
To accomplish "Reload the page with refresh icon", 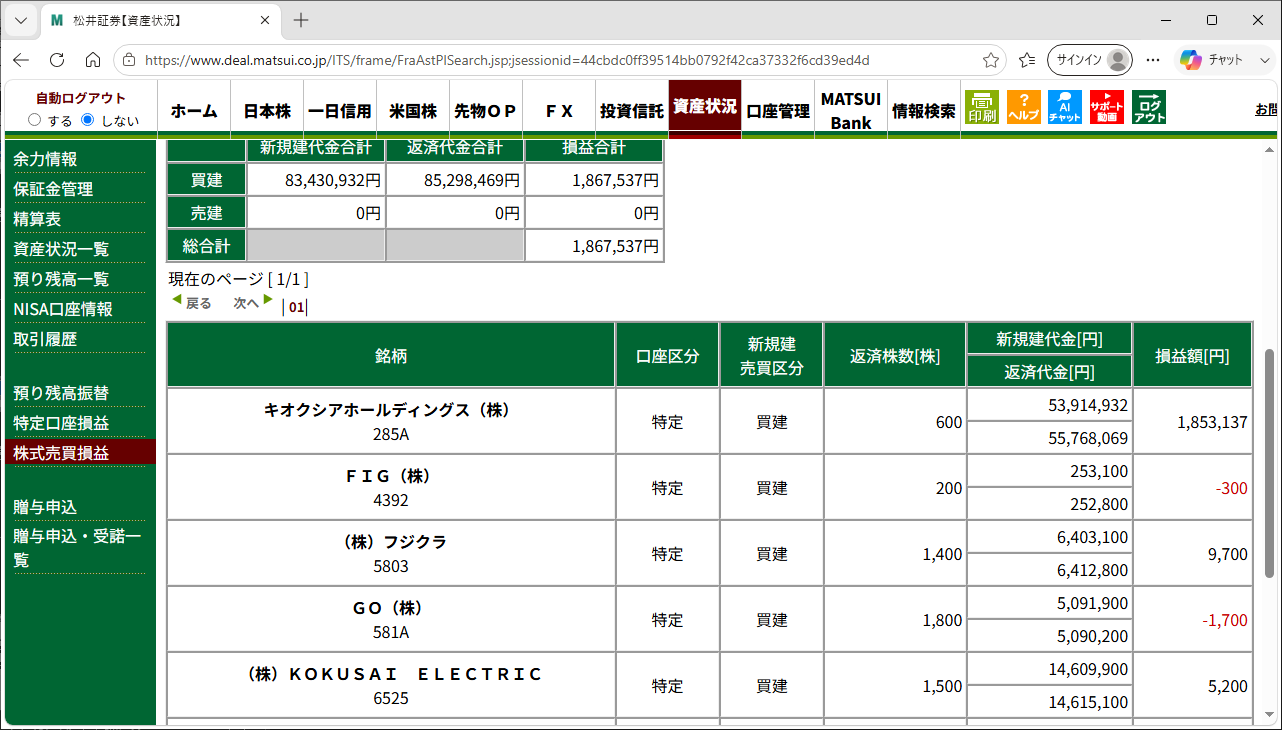I will tap(57, 60).
